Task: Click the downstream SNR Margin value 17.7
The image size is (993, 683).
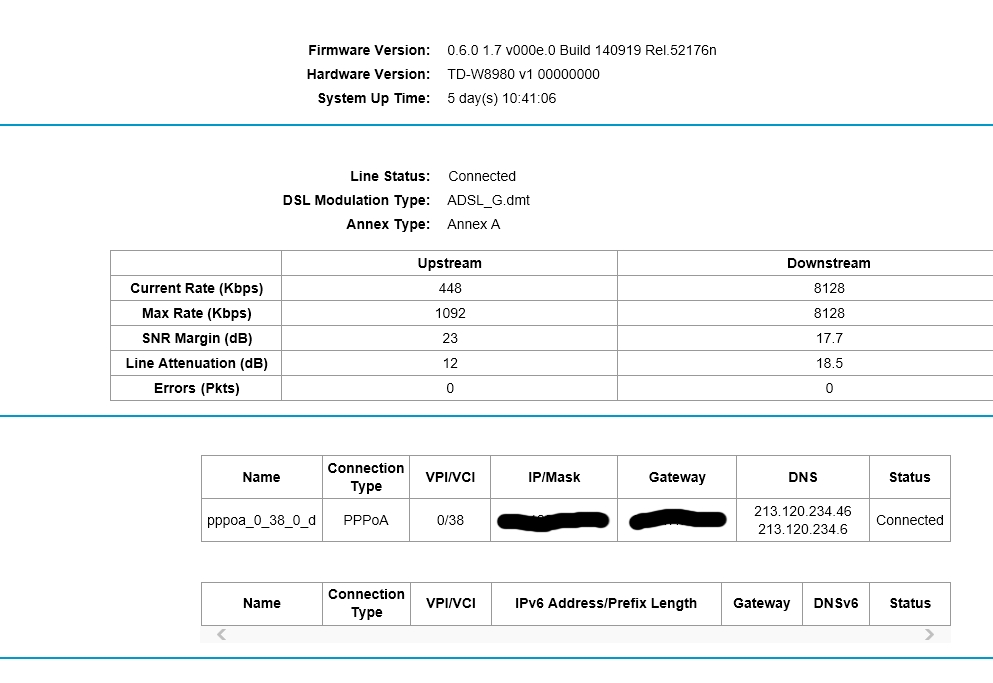Action: click(828, 338)
